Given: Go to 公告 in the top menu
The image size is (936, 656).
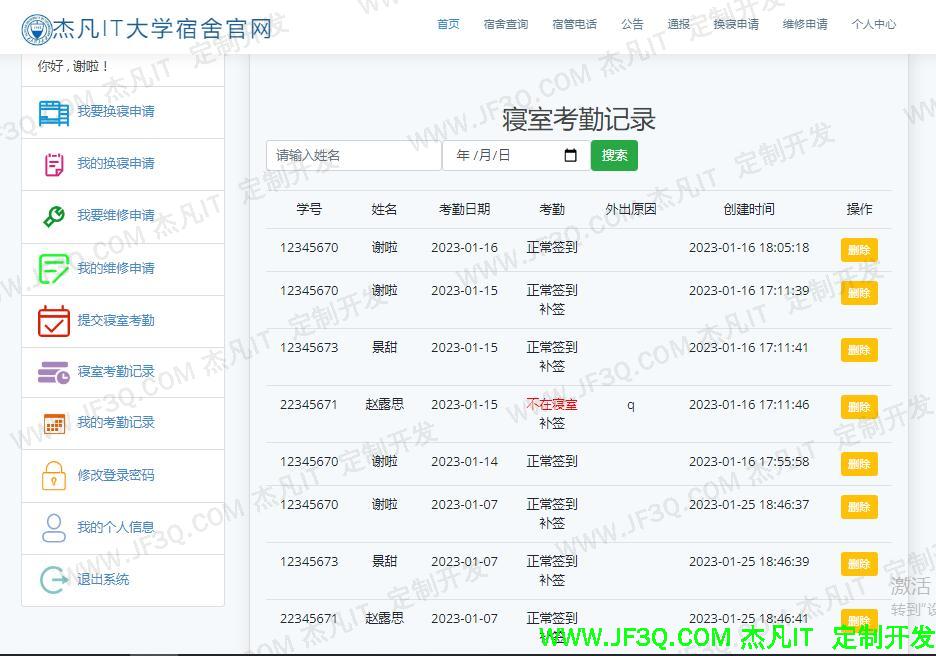Looking at the screenshot, I should pyautogui.click(x=632, y=24).
